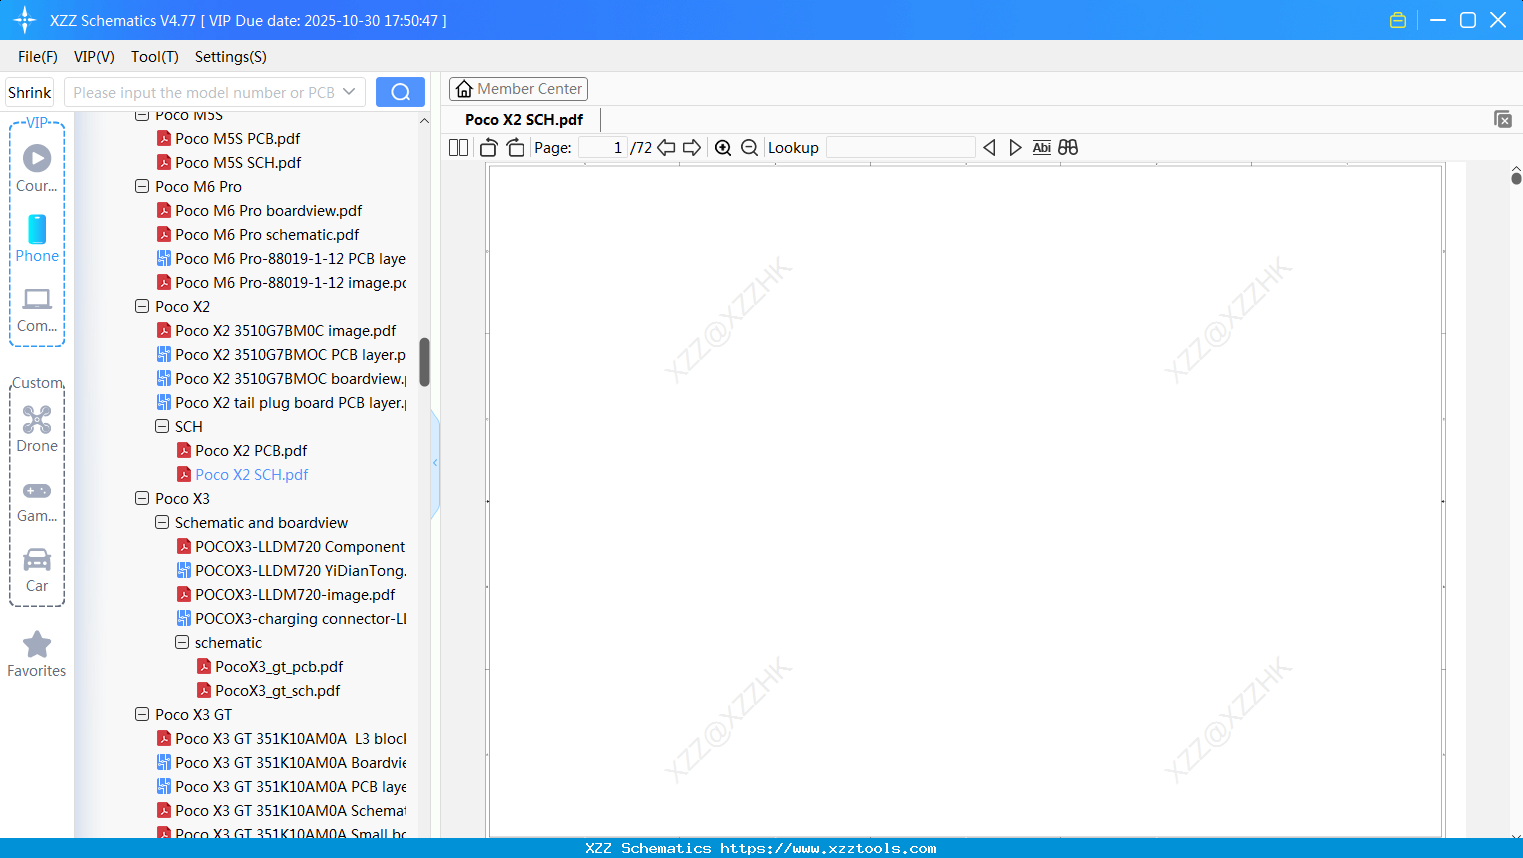This screenshot has height=858, width=1523.
Task: Collapse the Poco X2 folder
Action: 142,306
